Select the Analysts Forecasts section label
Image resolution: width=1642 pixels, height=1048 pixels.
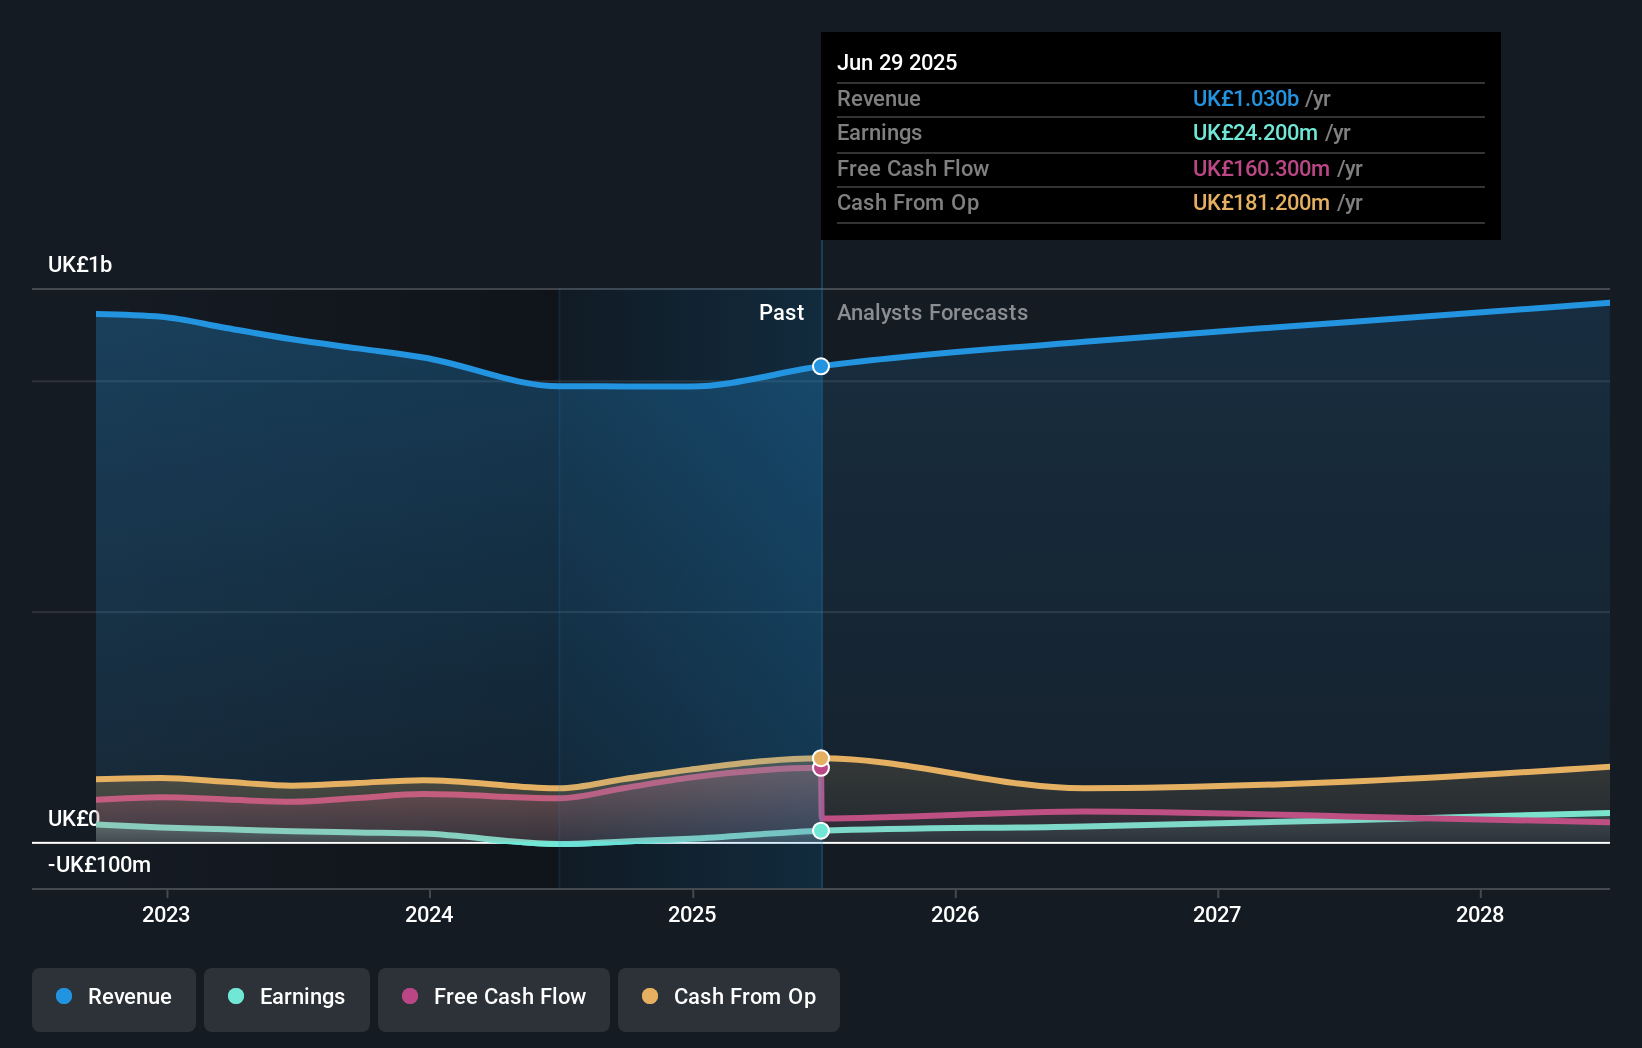[x=932, y=312]
